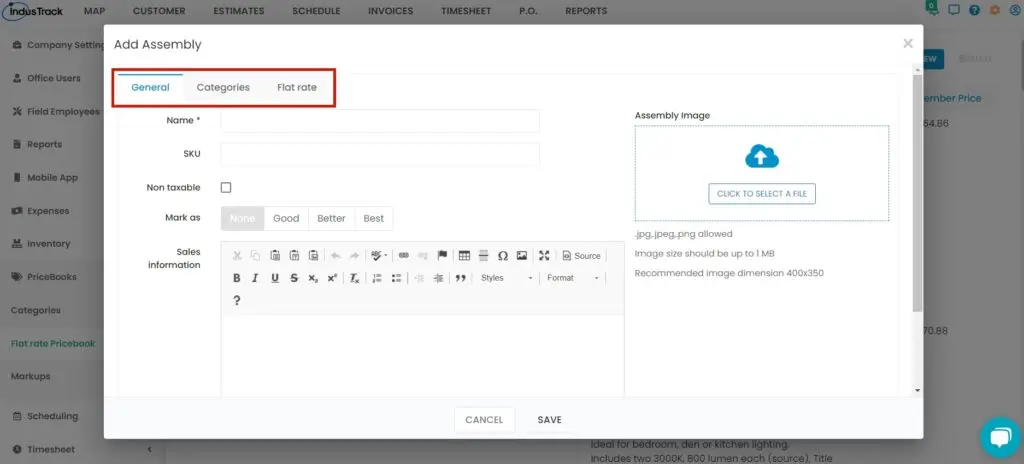Open the Format dropdown in editor
Screen dimensions: 1024x464
pyautogui.click(x=573, y=278)
